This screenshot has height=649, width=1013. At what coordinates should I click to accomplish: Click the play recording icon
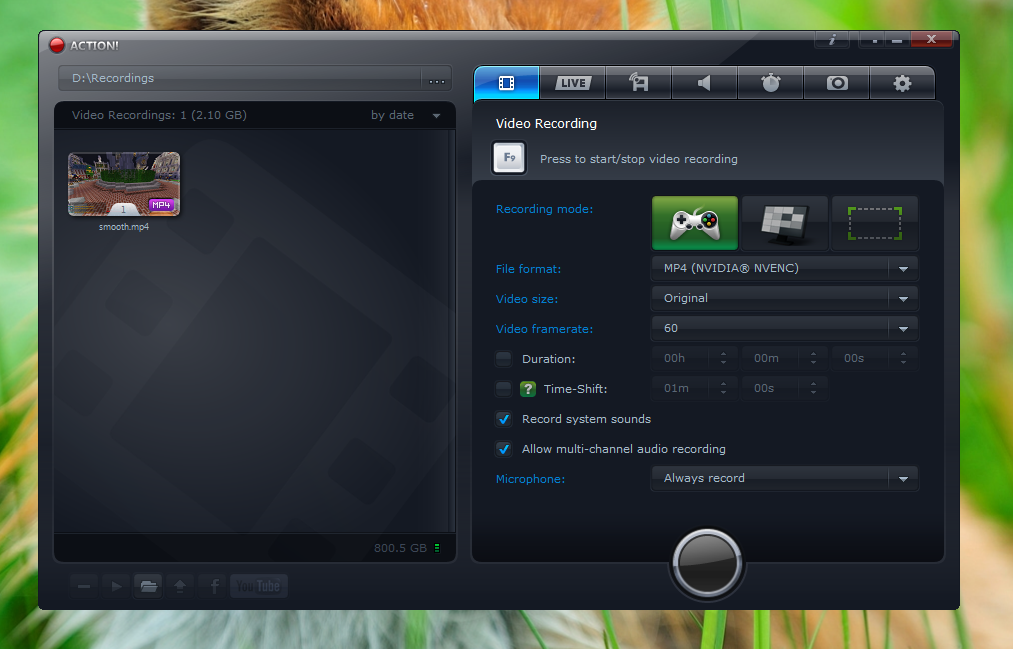click(x=116, y=586)
